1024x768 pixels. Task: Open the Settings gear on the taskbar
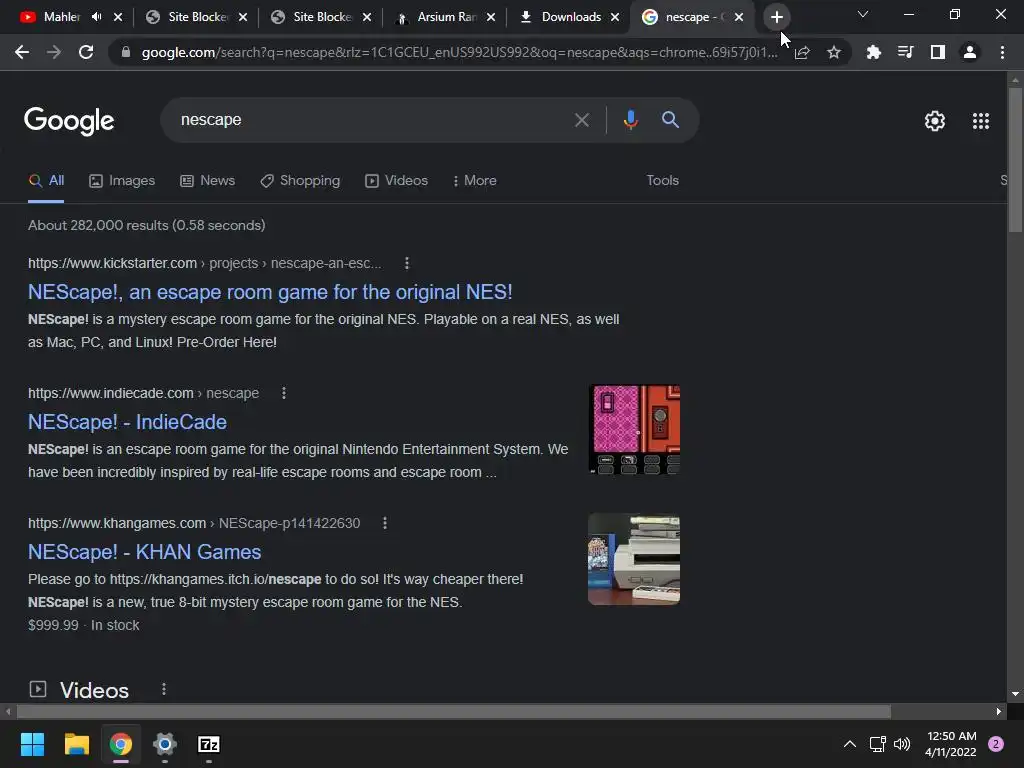click(165, 744)
